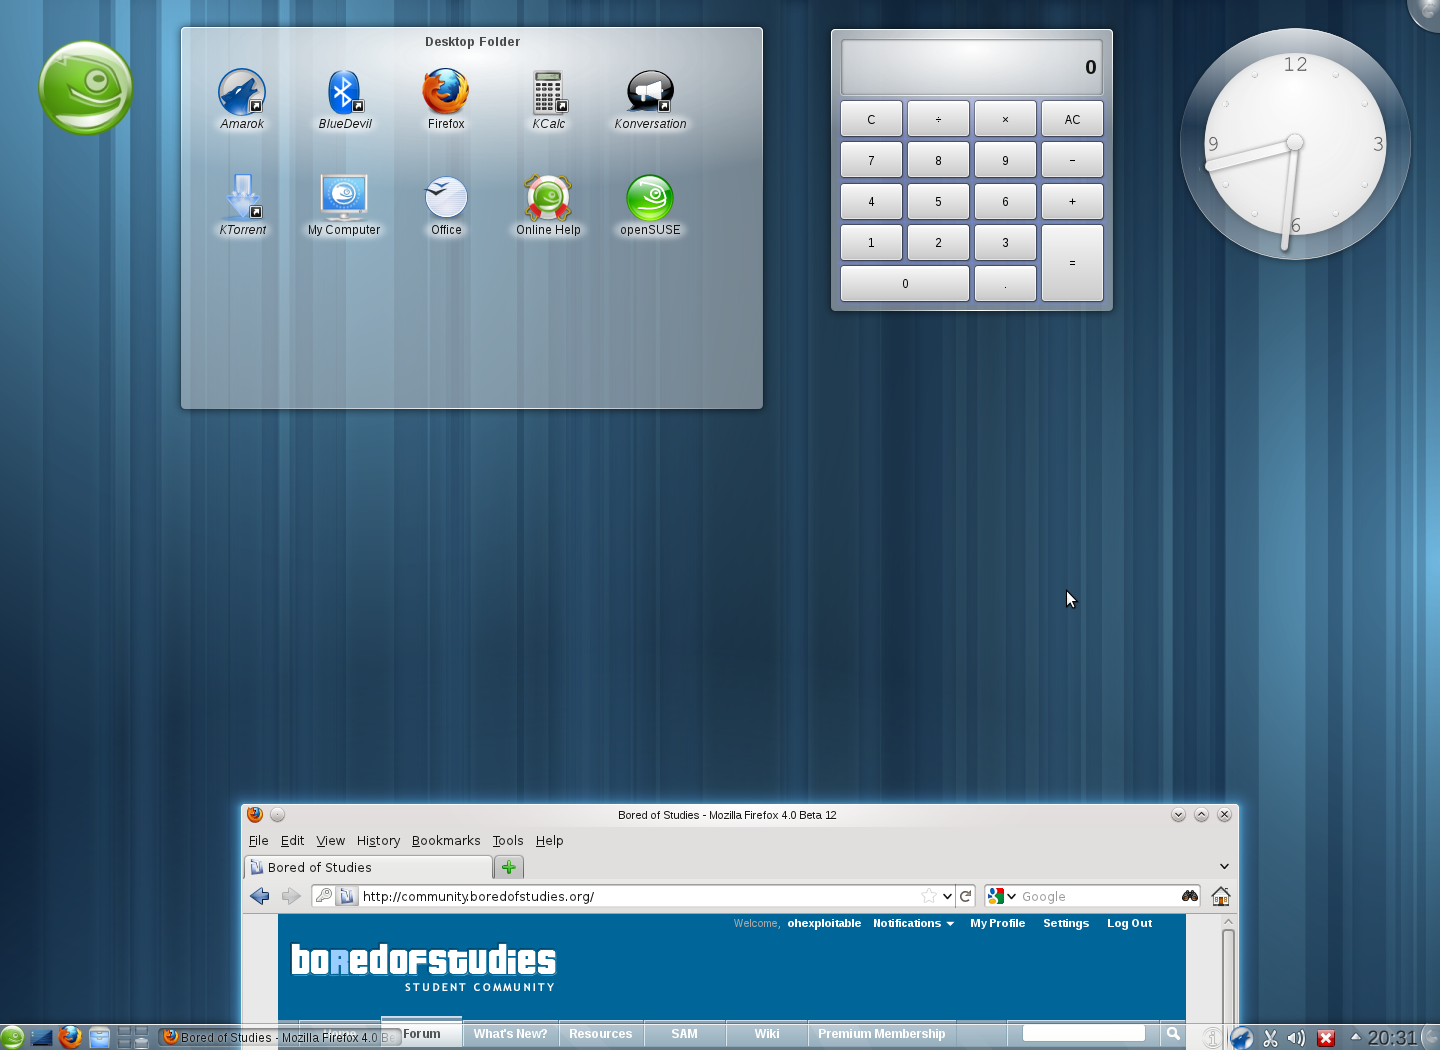Open the Klipper scissors tray icon
This screenshot has width=1440, height=1050.
[1270, 1038]
